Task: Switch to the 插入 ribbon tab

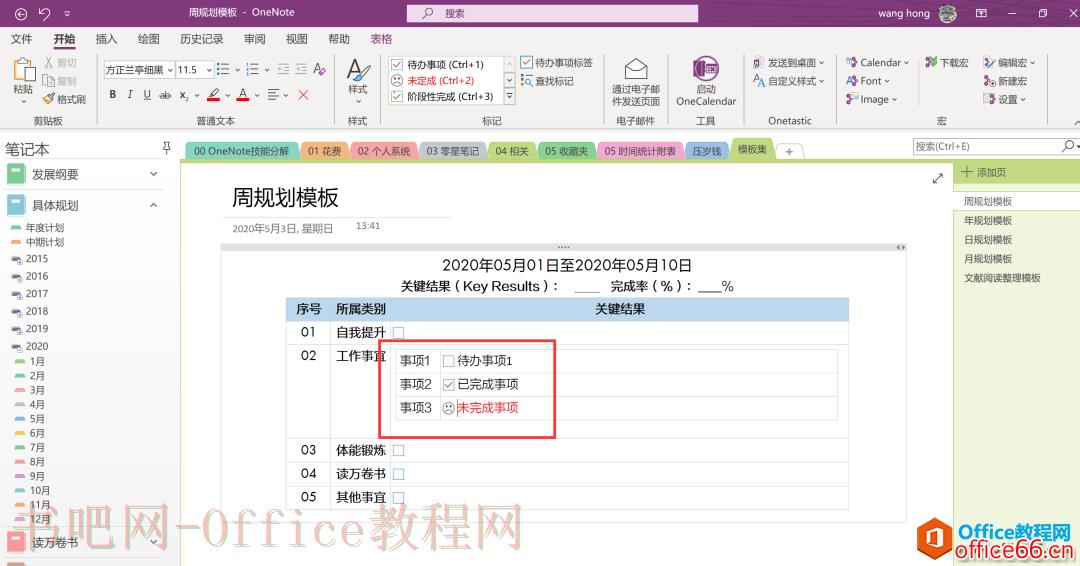Action: click(106, 39)
